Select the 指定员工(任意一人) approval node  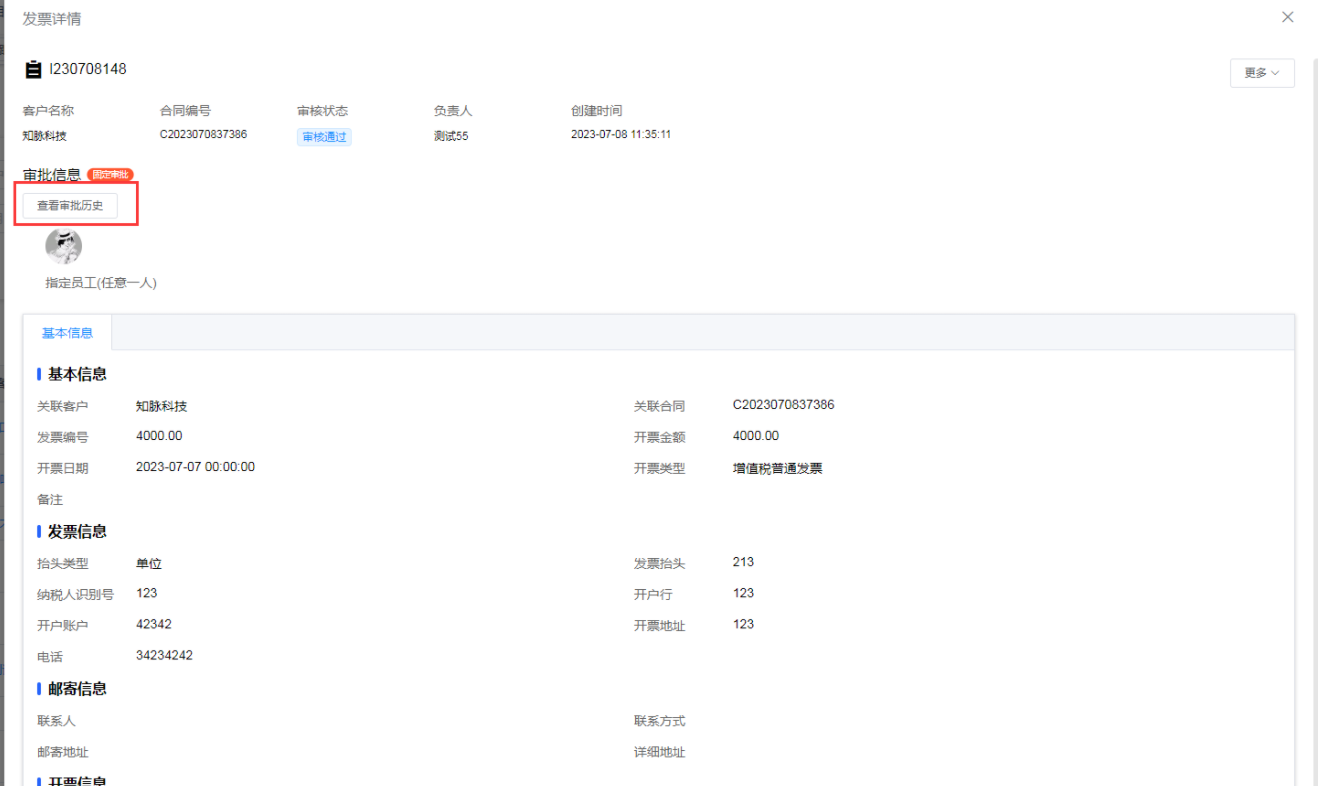tap(100, 283)
